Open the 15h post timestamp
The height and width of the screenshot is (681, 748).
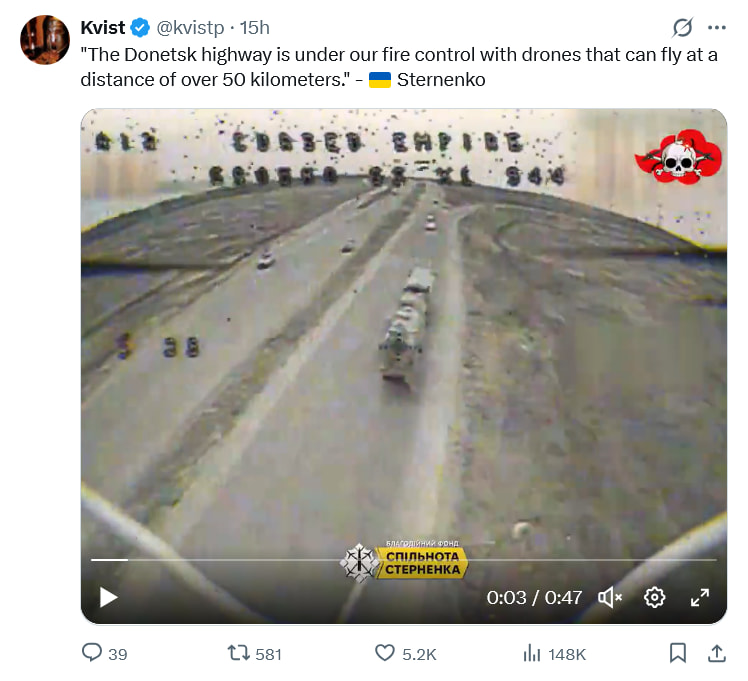(254, 28)
